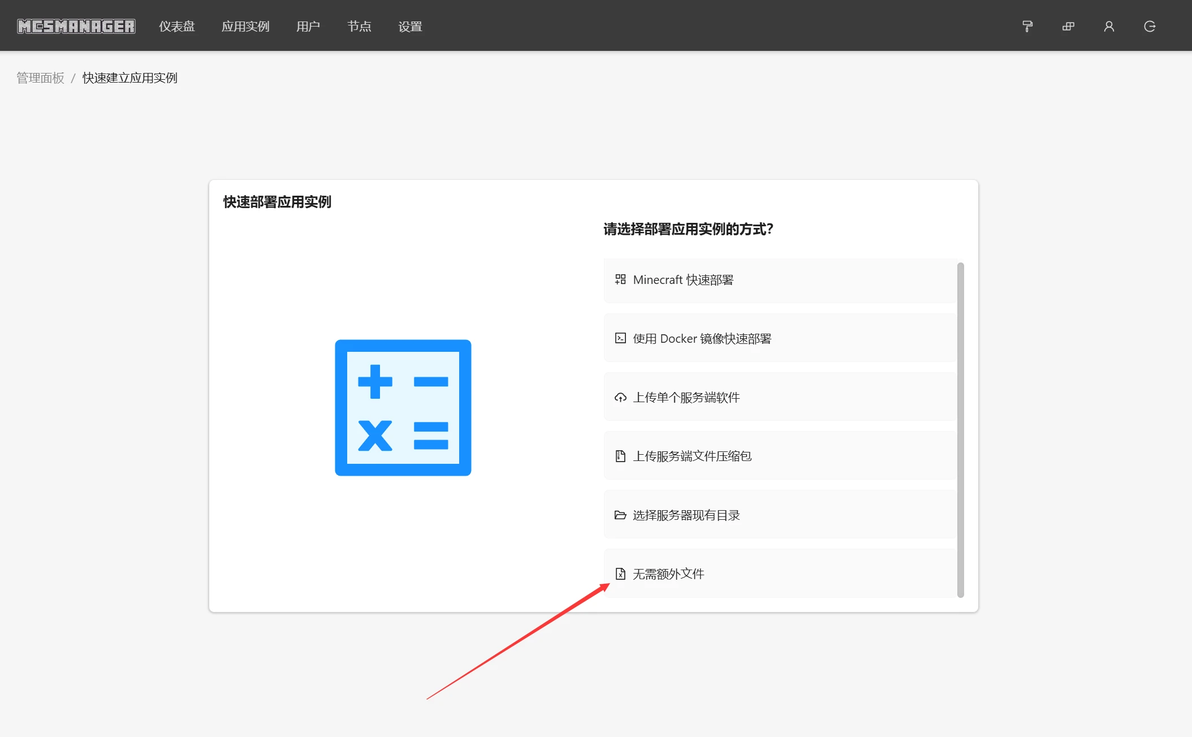Click the blue calculator illustration
The width and height of the screenshot is (1192, 737).
(403, 408)
